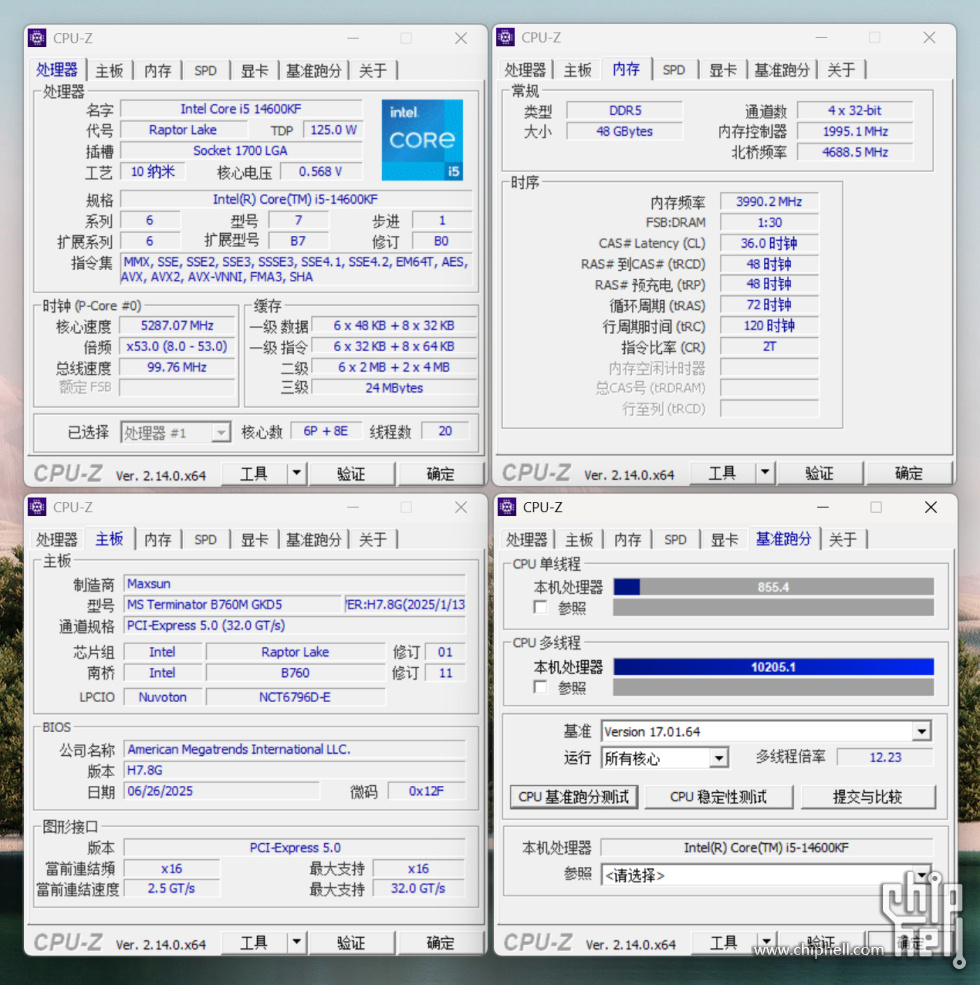Click the CPU 稳定性测试 button
The image size is (980, 985).
tap(718, 797)
